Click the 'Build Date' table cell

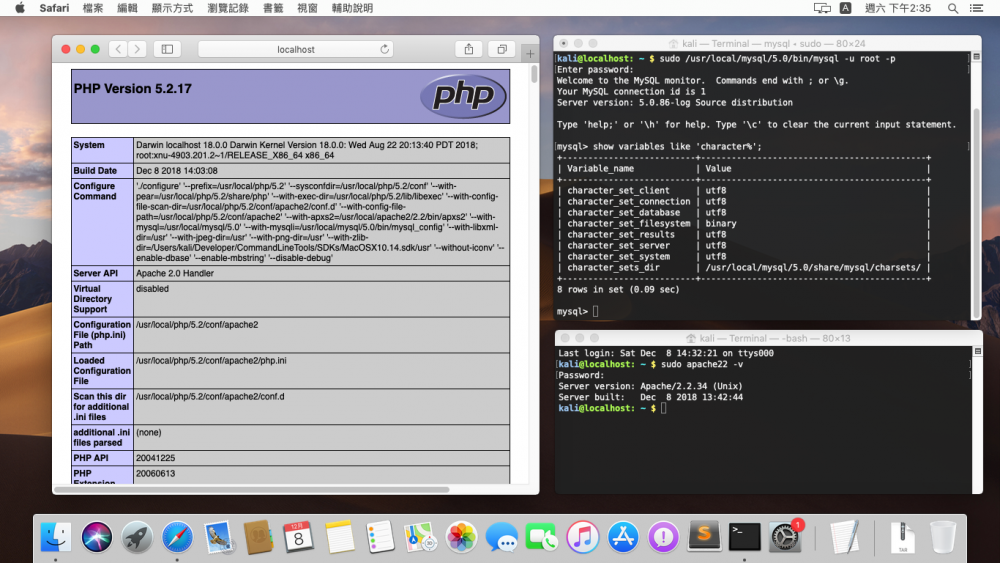point(102,171)
